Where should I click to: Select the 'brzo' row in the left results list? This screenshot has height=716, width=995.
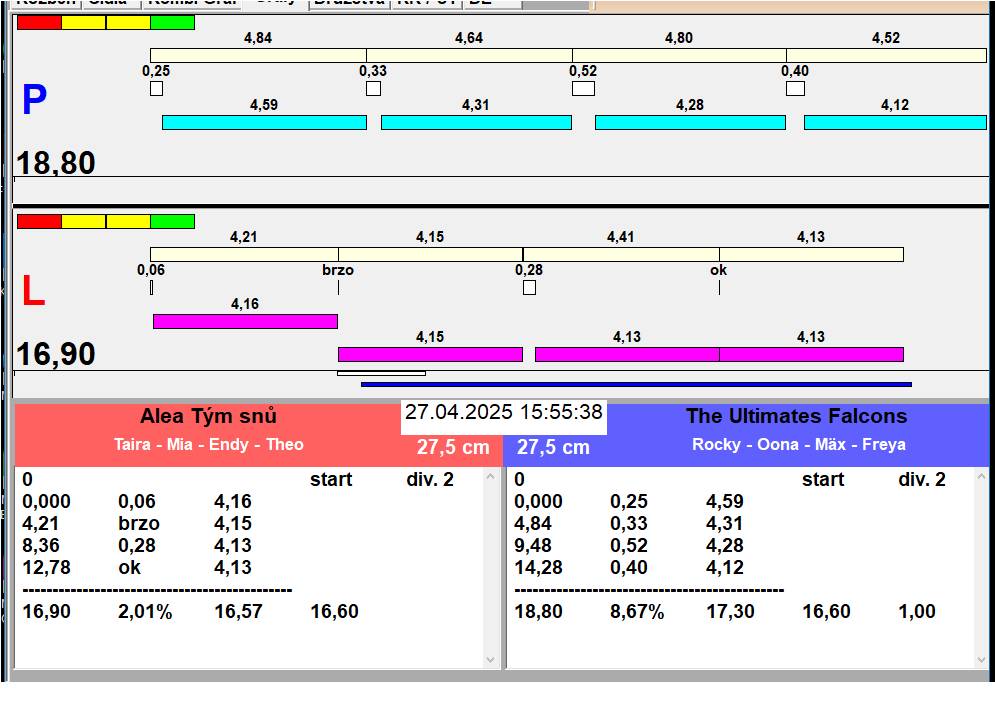tap(138, 523)
